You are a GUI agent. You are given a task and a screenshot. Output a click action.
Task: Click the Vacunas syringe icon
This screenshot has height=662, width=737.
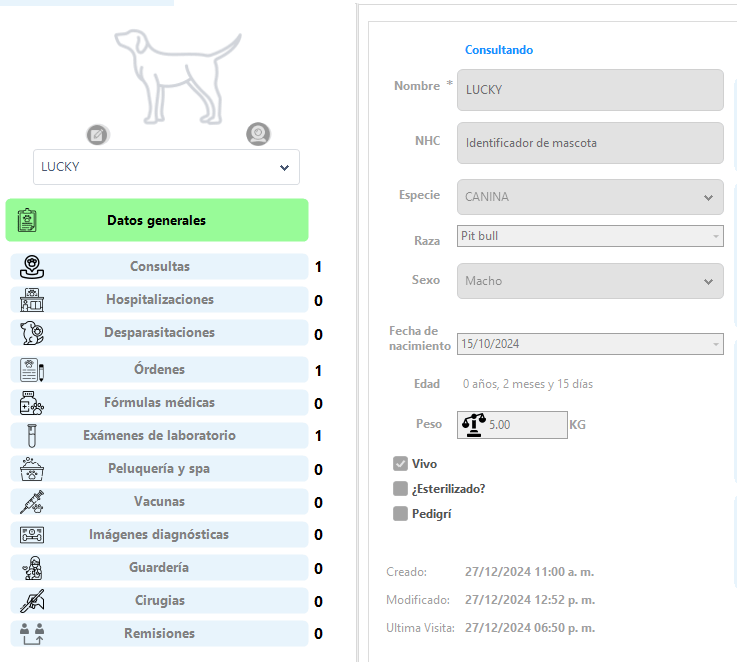pyautogui.click(x=32, y=502)
